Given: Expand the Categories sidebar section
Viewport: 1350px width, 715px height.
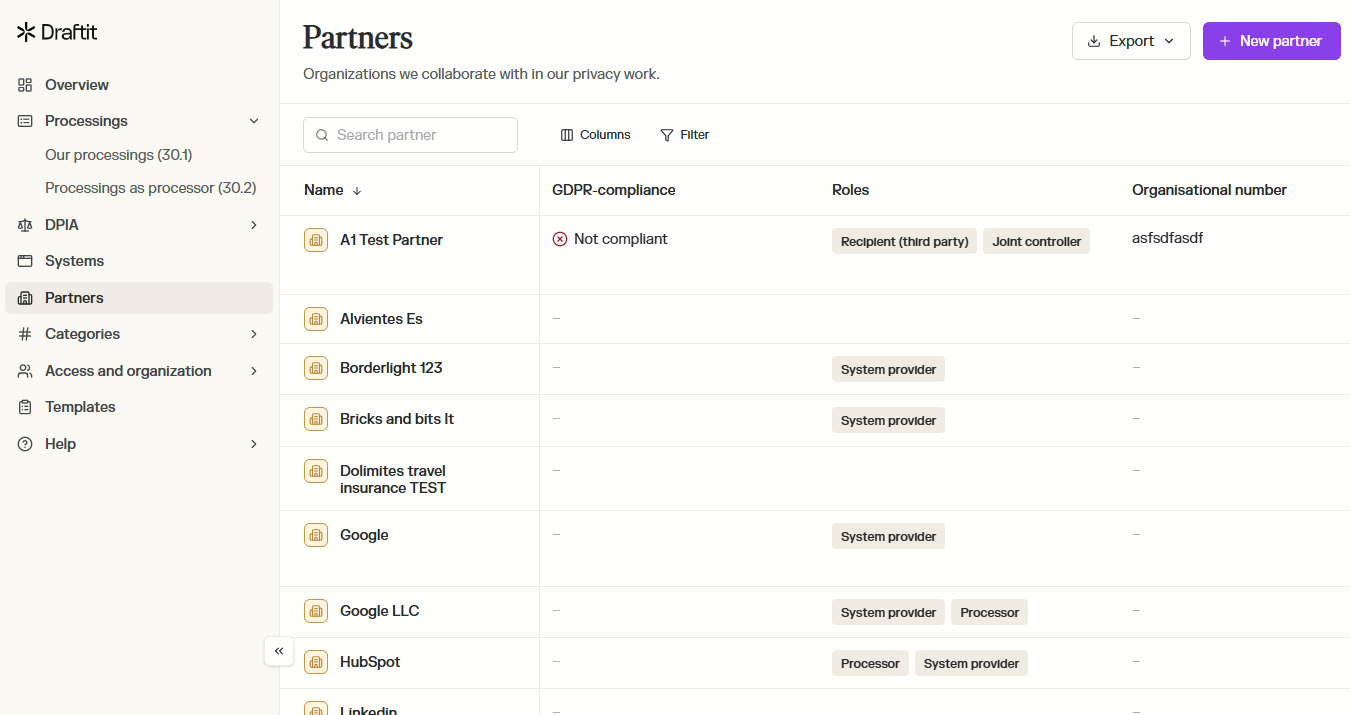Looking at the screenshot, I should (254, 334).
